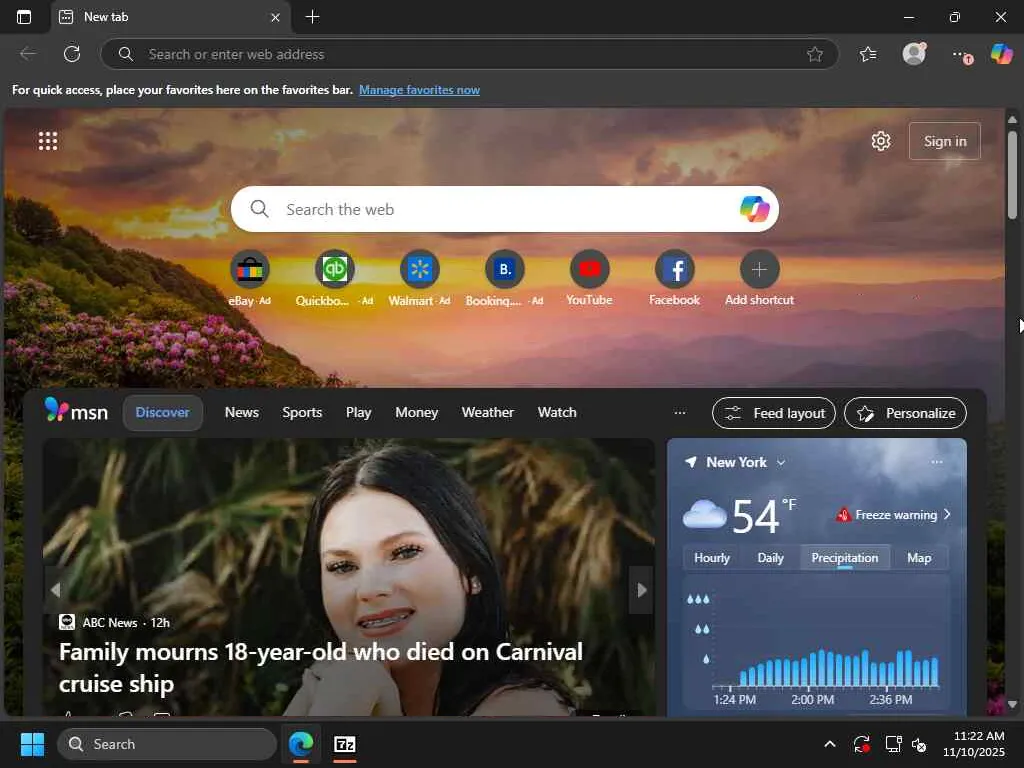Open 7-Zip from the taskbar
This screenshot has height=768, width=1024.
click(x=344, y=744)
